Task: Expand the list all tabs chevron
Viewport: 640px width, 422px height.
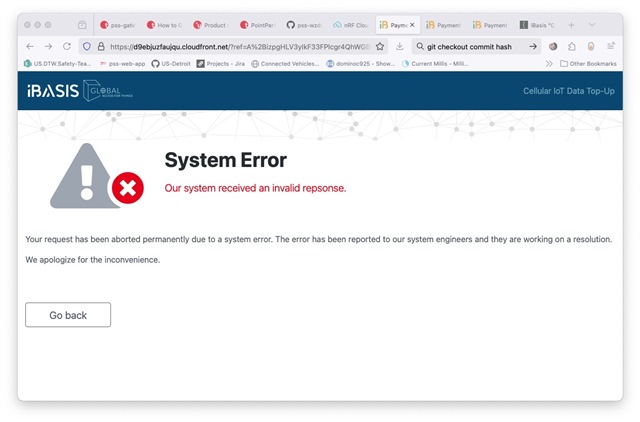Action: 592,25
